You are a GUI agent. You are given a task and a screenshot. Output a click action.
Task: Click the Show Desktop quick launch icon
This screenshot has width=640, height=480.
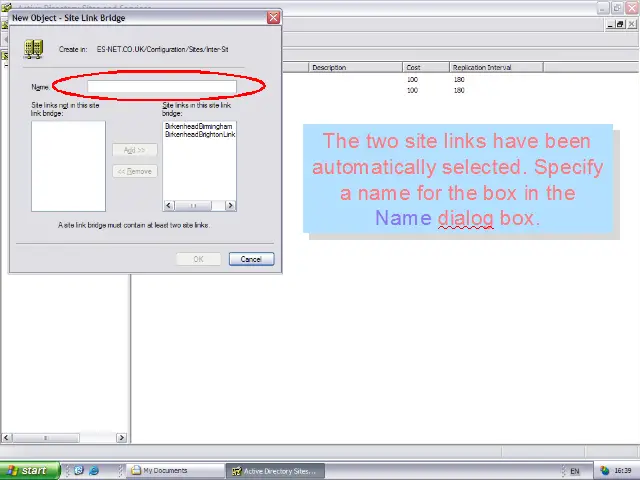click(x=79, y=470)
